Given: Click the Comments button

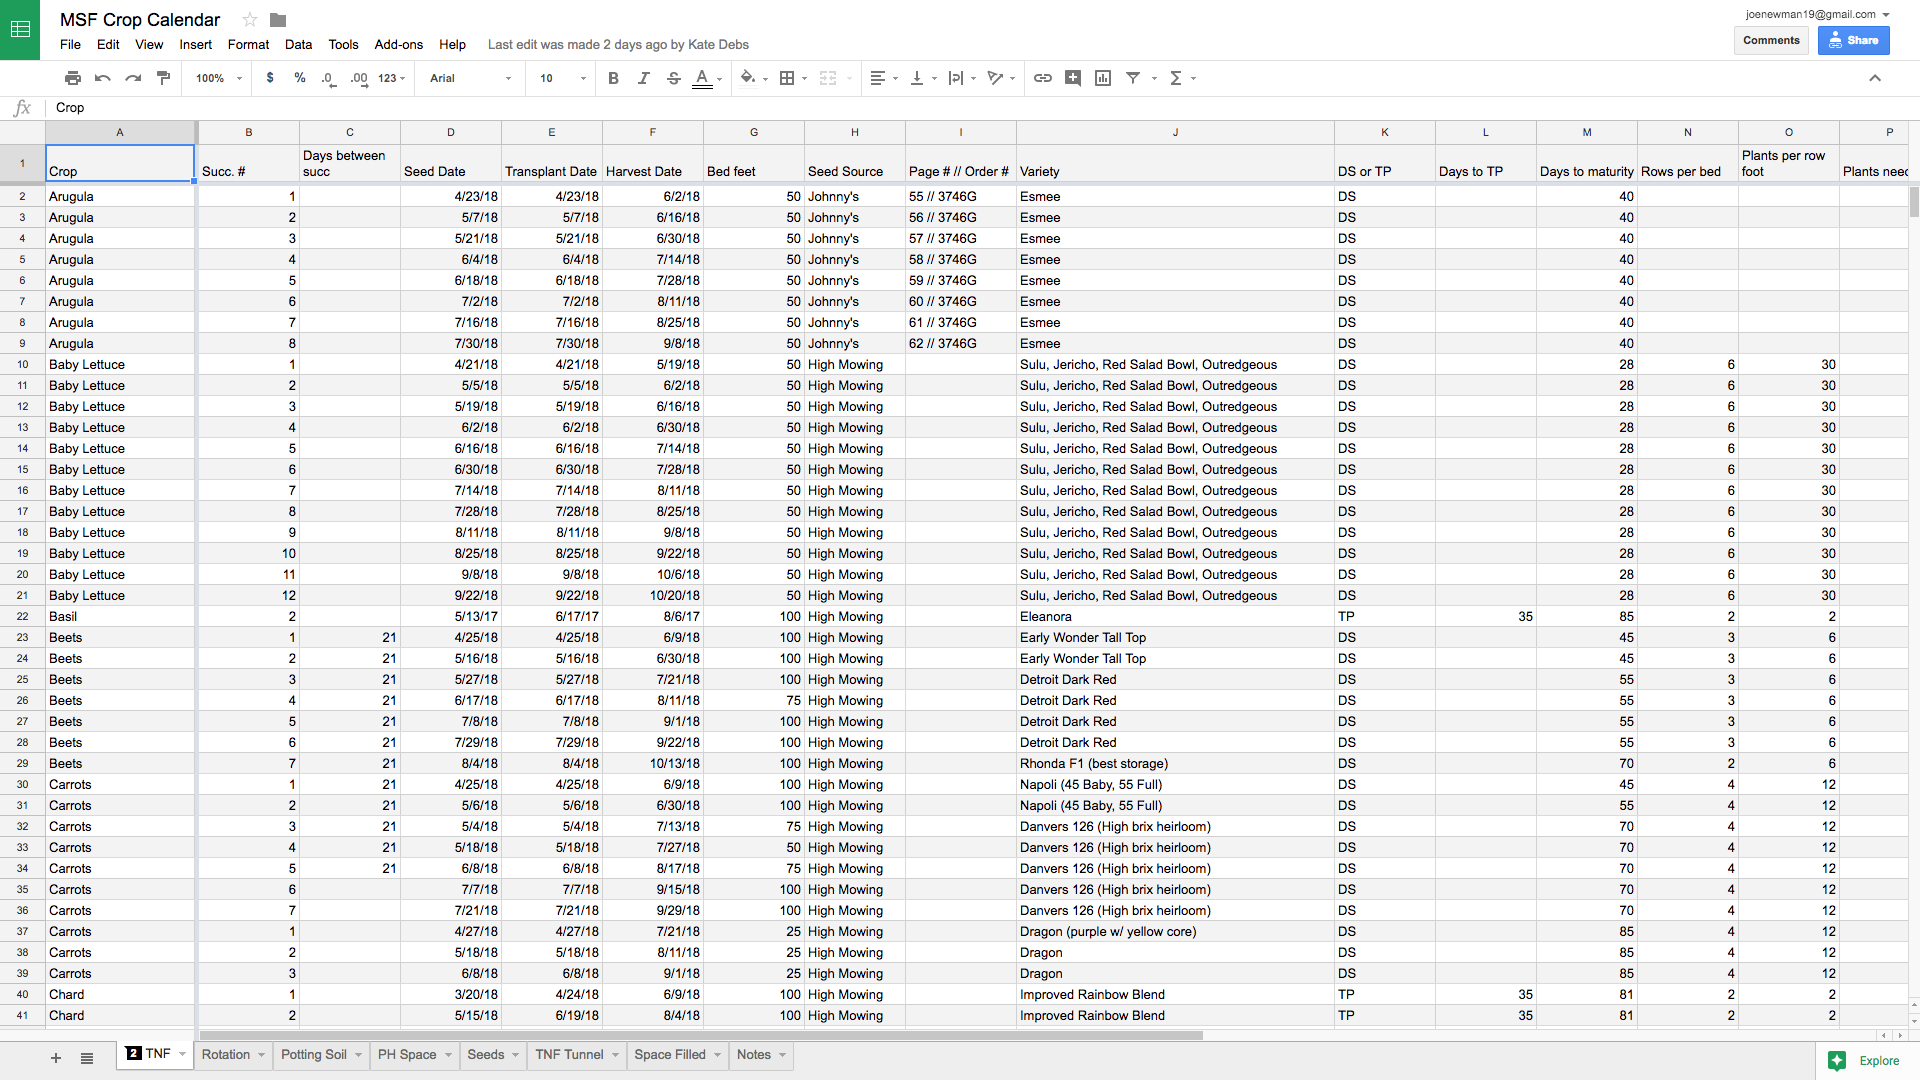Looking at the screenshot, I should coord(1771,41).
